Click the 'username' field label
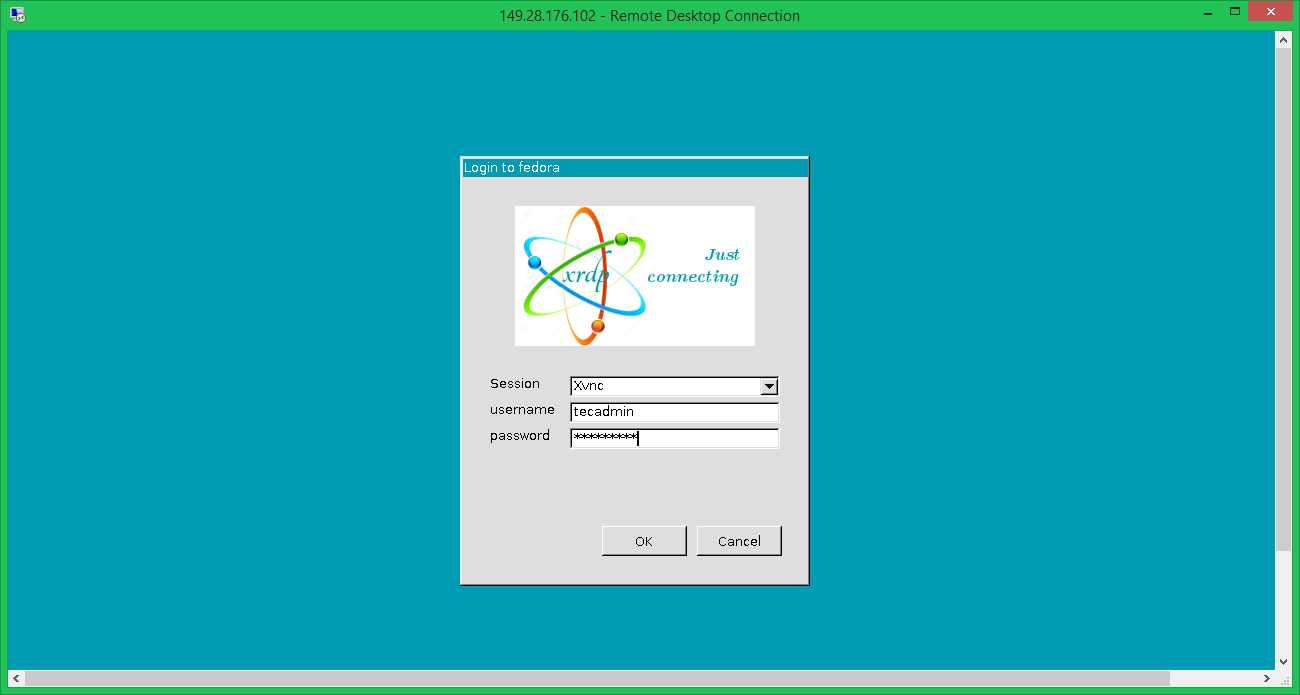The image size is (1300, 695). tap(522, 410)
